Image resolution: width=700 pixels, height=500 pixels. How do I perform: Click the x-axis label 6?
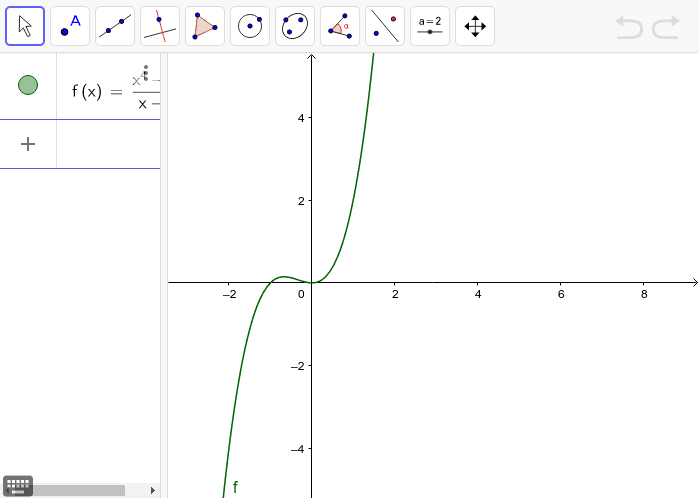pyautogui.click(x=561, y=294)
